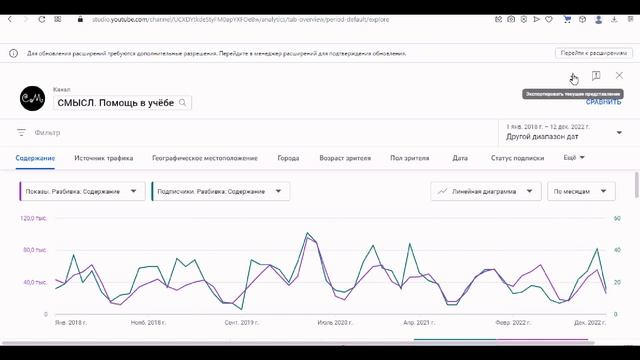Click the 'Нояб. 2018 г.' x-axis label
Image resolution: width=640 pixels, height=360 pixels.
[148, 322]
